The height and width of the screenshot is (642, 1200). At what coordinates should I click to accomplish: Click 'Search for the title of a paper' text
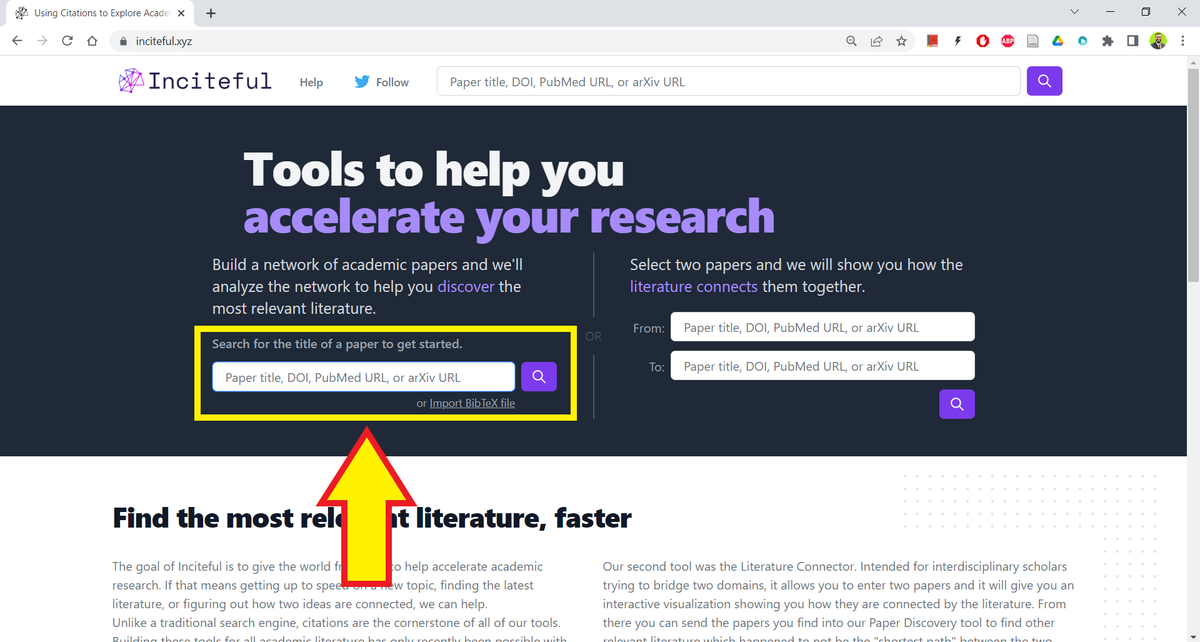(x=337, y=344)
